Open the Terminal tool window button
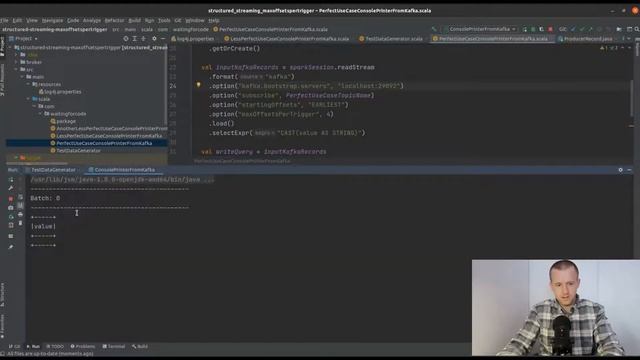Image resolution: width=640 pixels, height=360 pixels. (x=113, y=347)
